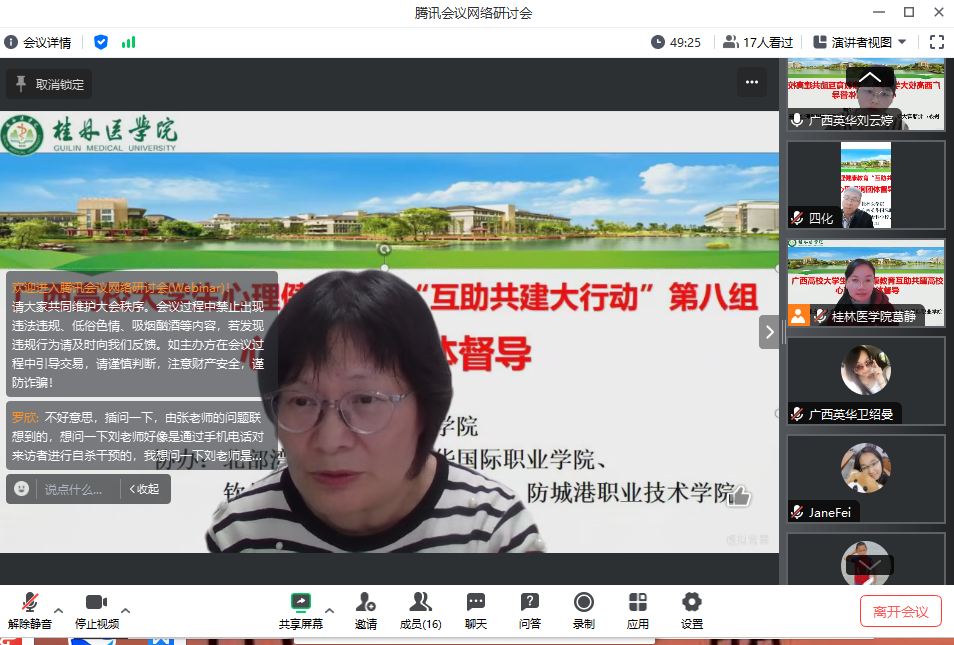Click the thumbs-up reaction icon on video
Screen dimensions: 954x645
739,495
